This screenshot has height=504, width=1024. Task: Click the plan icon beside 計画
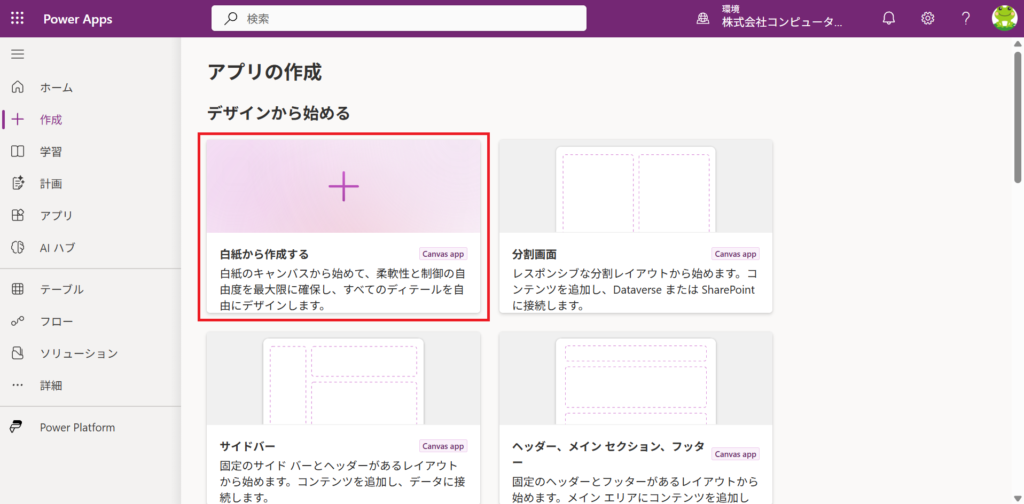click(x=18, y=183)
